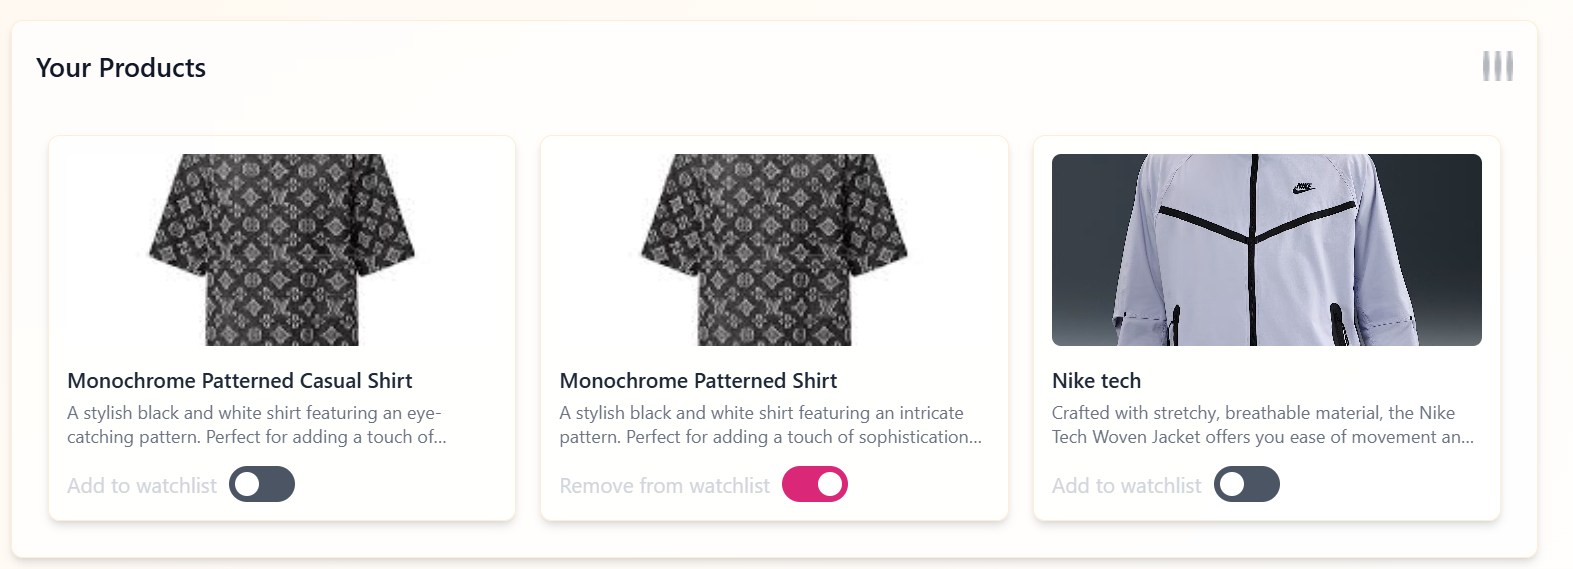Open the Monochrome Patterned Shirt product image

[774, 250]
